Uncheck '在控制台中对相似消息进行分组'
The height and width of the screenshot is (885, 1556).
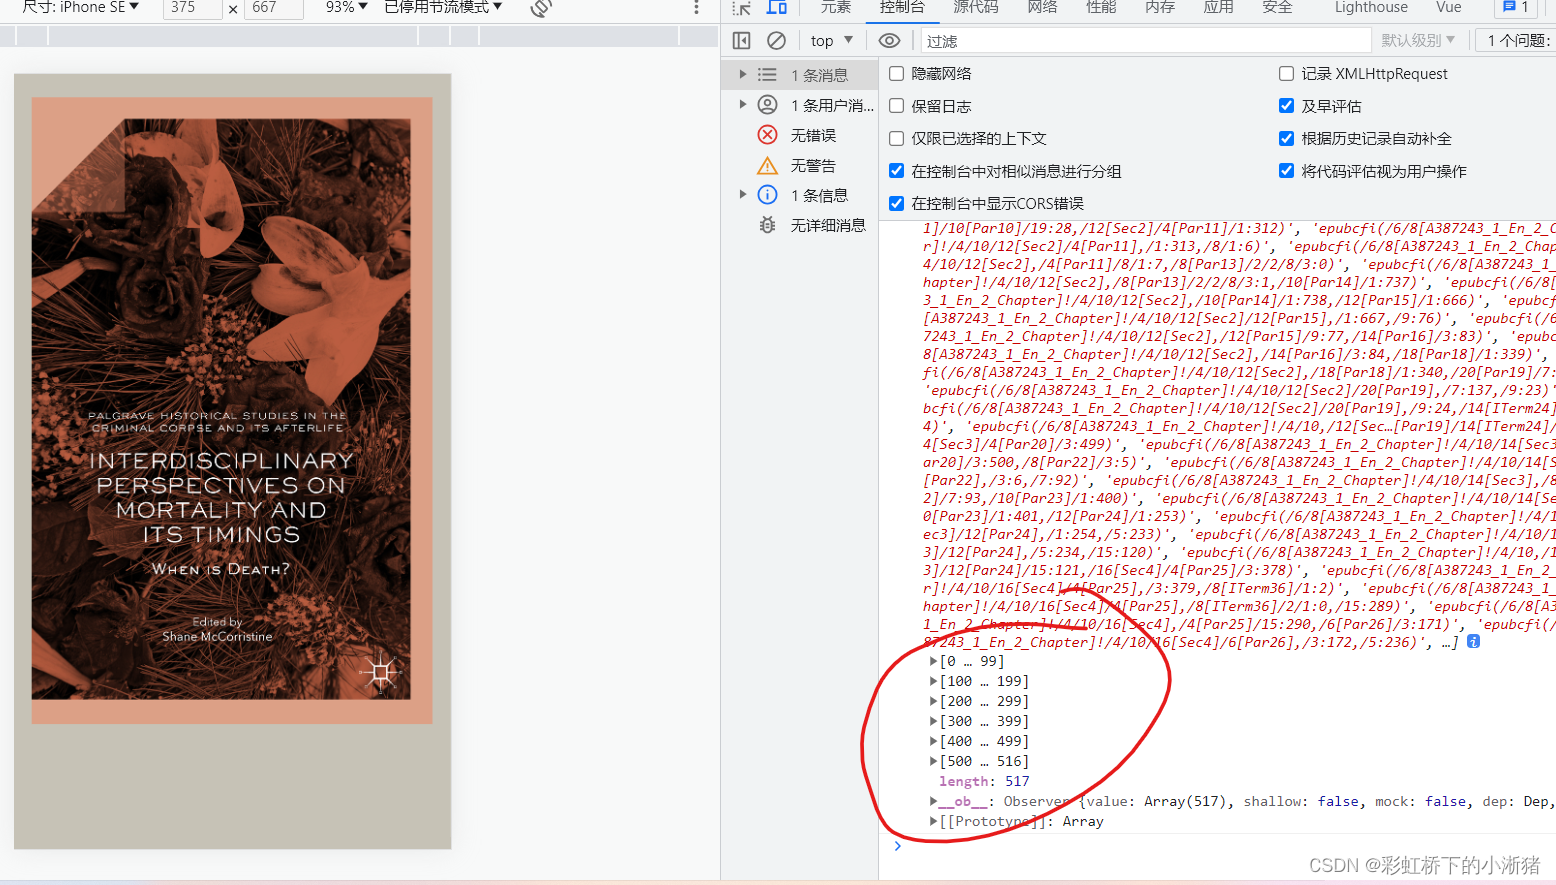click(x=897, y=171)
